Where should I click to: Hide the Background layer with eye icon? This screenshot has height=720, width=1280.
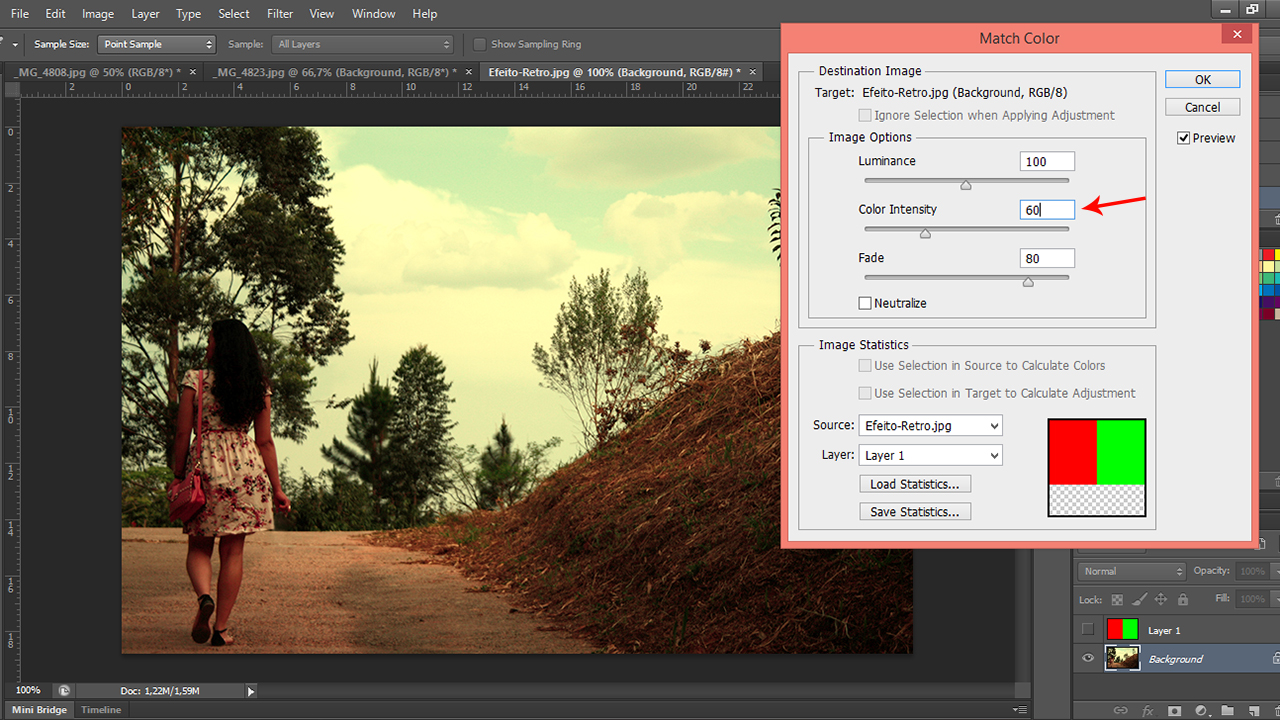coord(1088,658)
